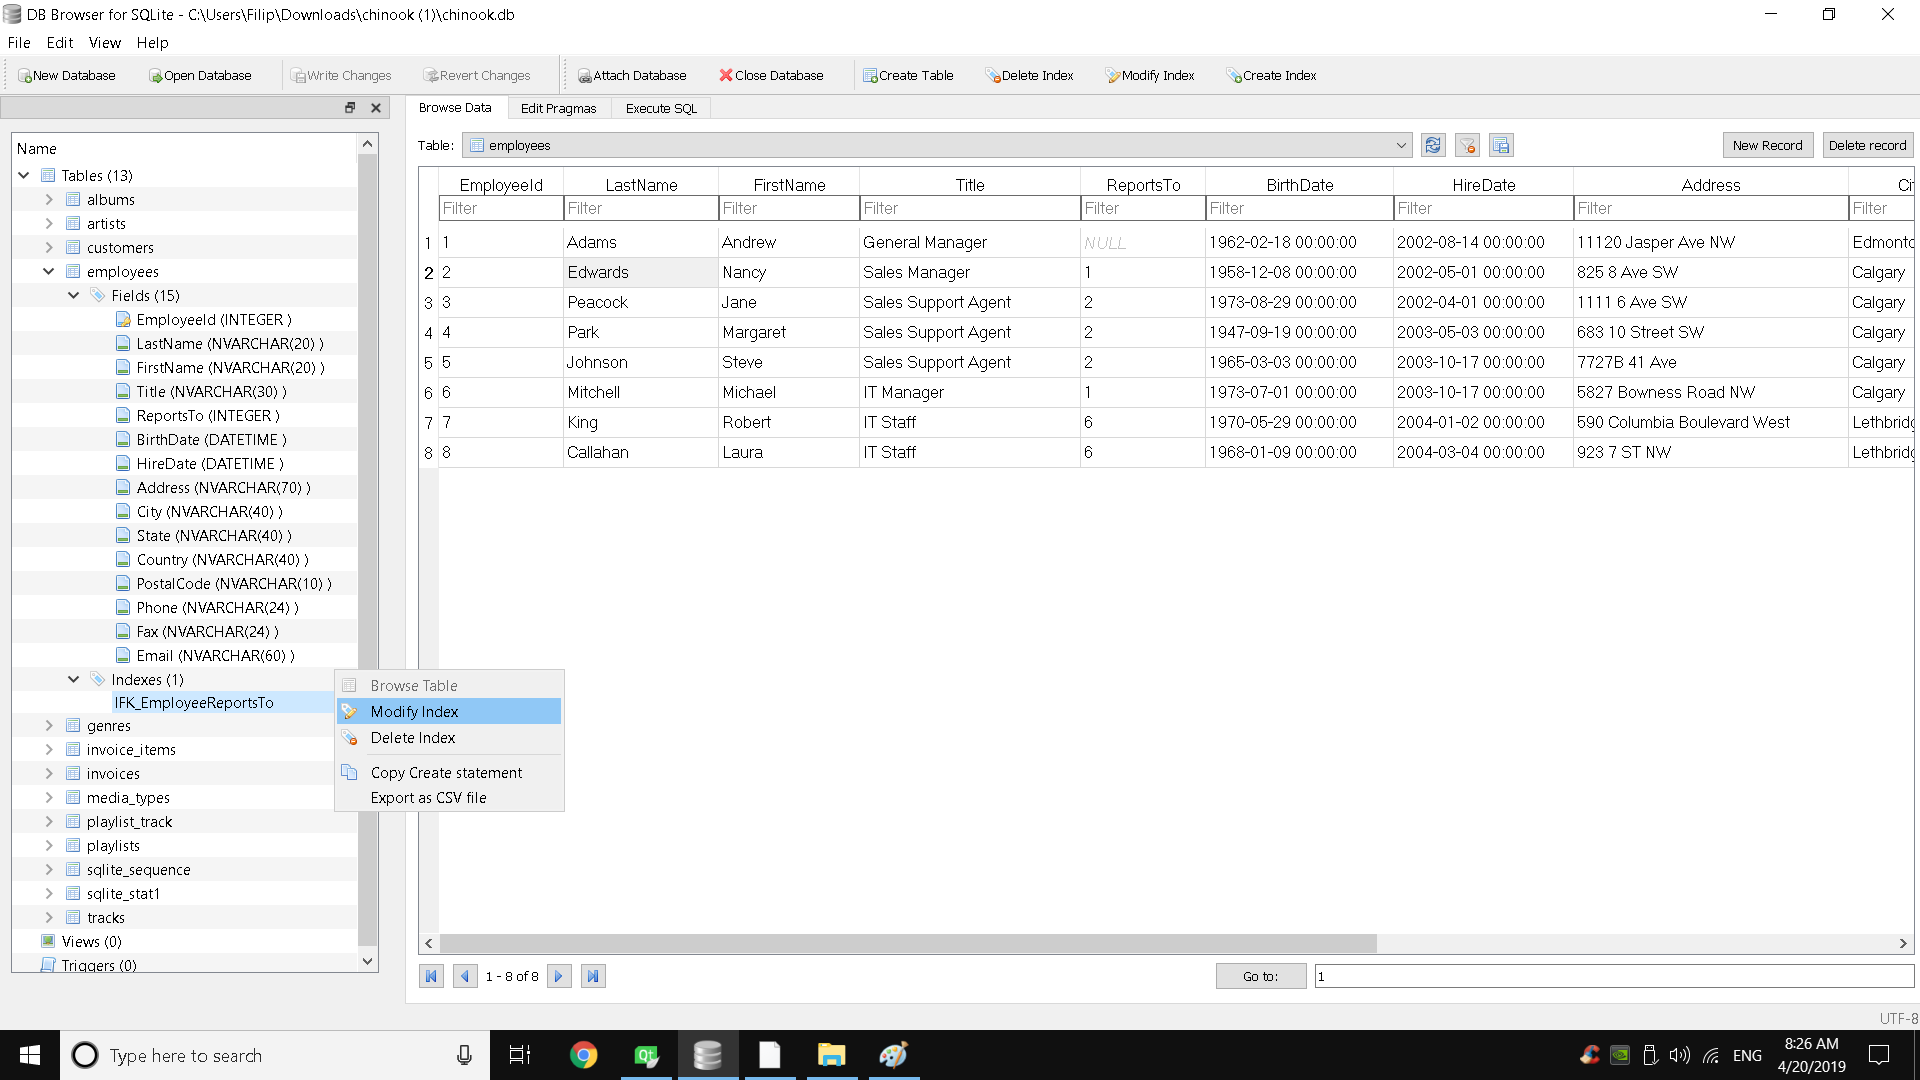The image size is (1920, 1080).
Task: Click Delete Index toolbar button
Action: pyautogui.click(x=1029, y=75)
